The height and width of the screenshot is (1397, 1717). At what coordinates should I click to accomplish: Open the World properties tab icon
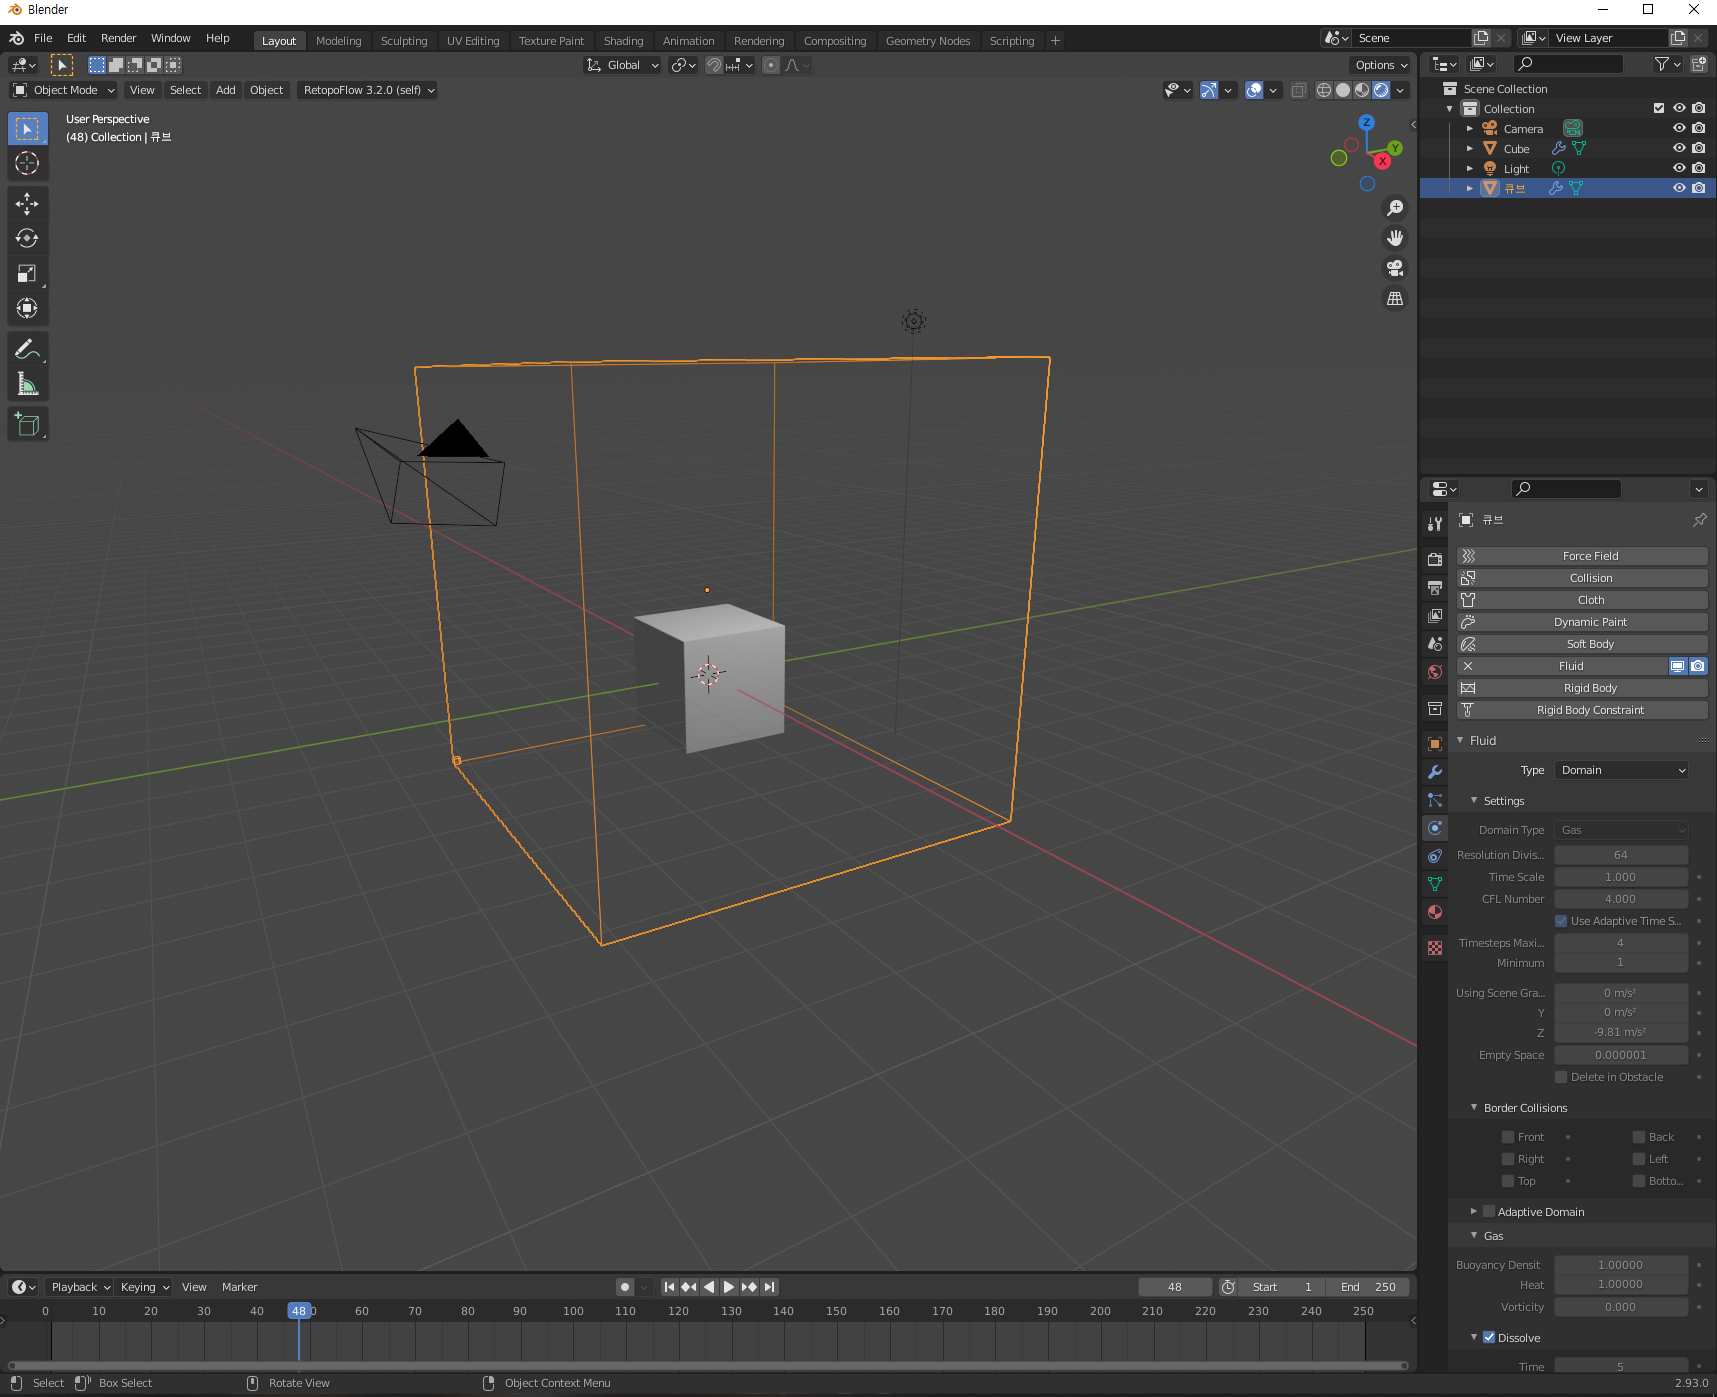coord(1435,672)
